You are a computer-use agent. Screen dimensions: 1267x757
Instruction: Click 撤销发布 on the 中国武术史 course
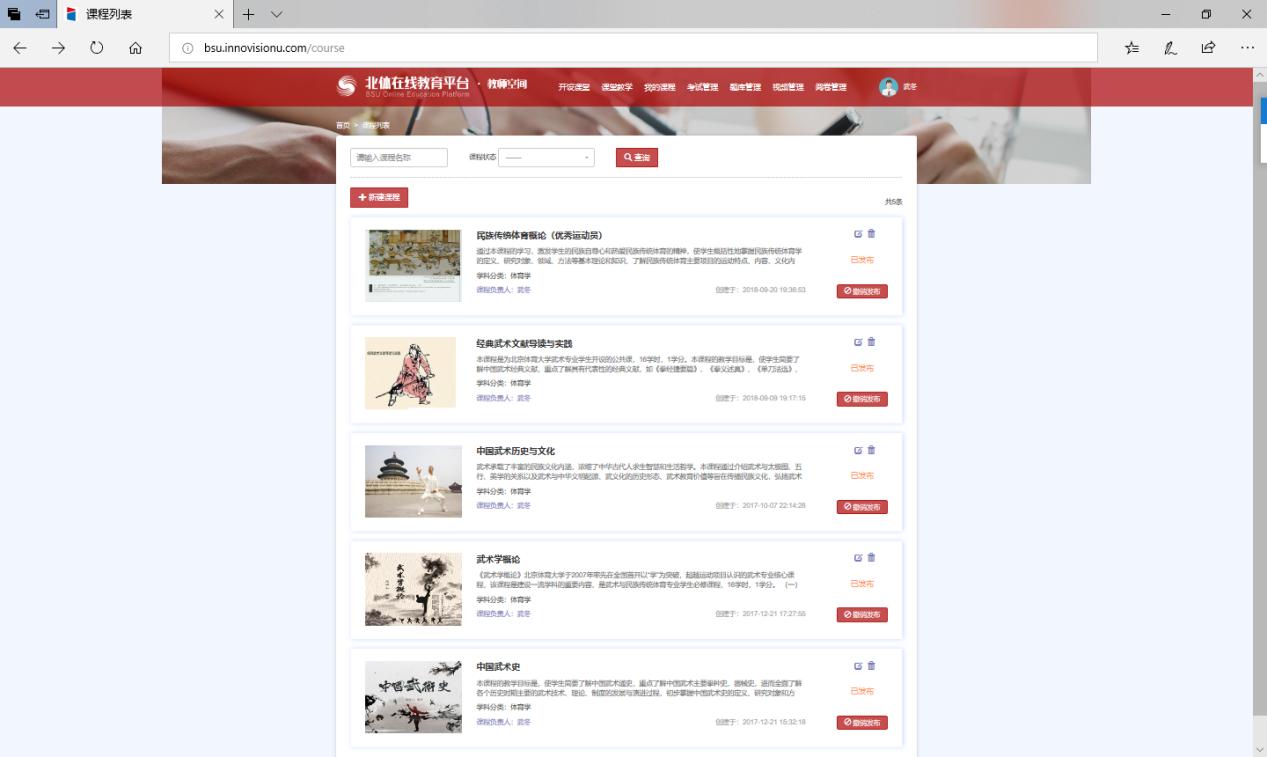click(x=861, y=722)
